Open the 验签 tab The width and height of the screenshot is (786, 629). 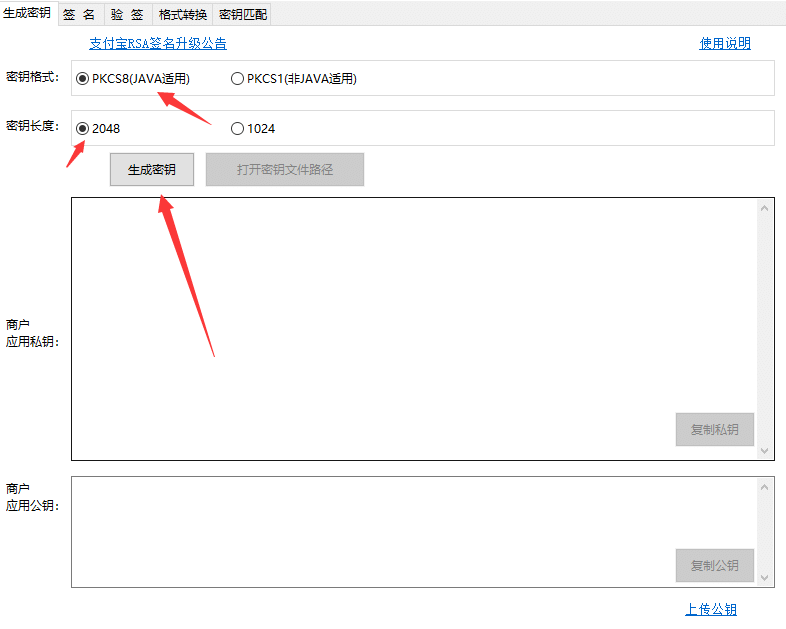tap(128, 14)
